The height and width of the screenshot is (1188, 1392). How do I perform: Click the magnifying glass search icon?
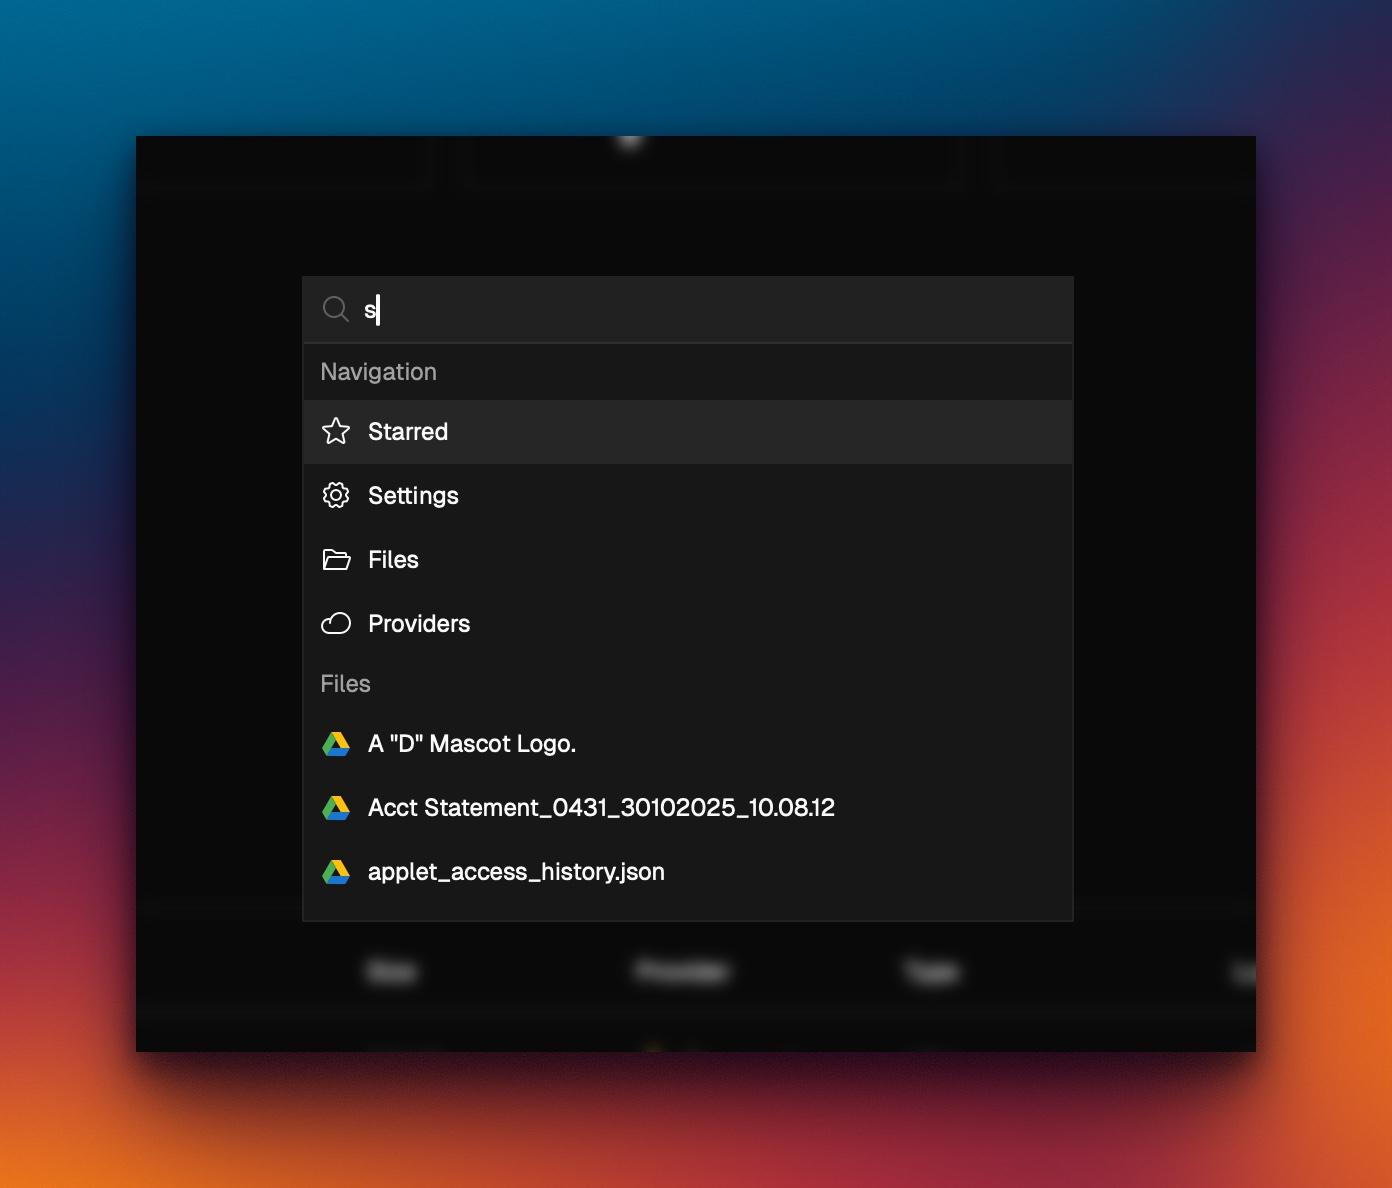tap(335, 309)
